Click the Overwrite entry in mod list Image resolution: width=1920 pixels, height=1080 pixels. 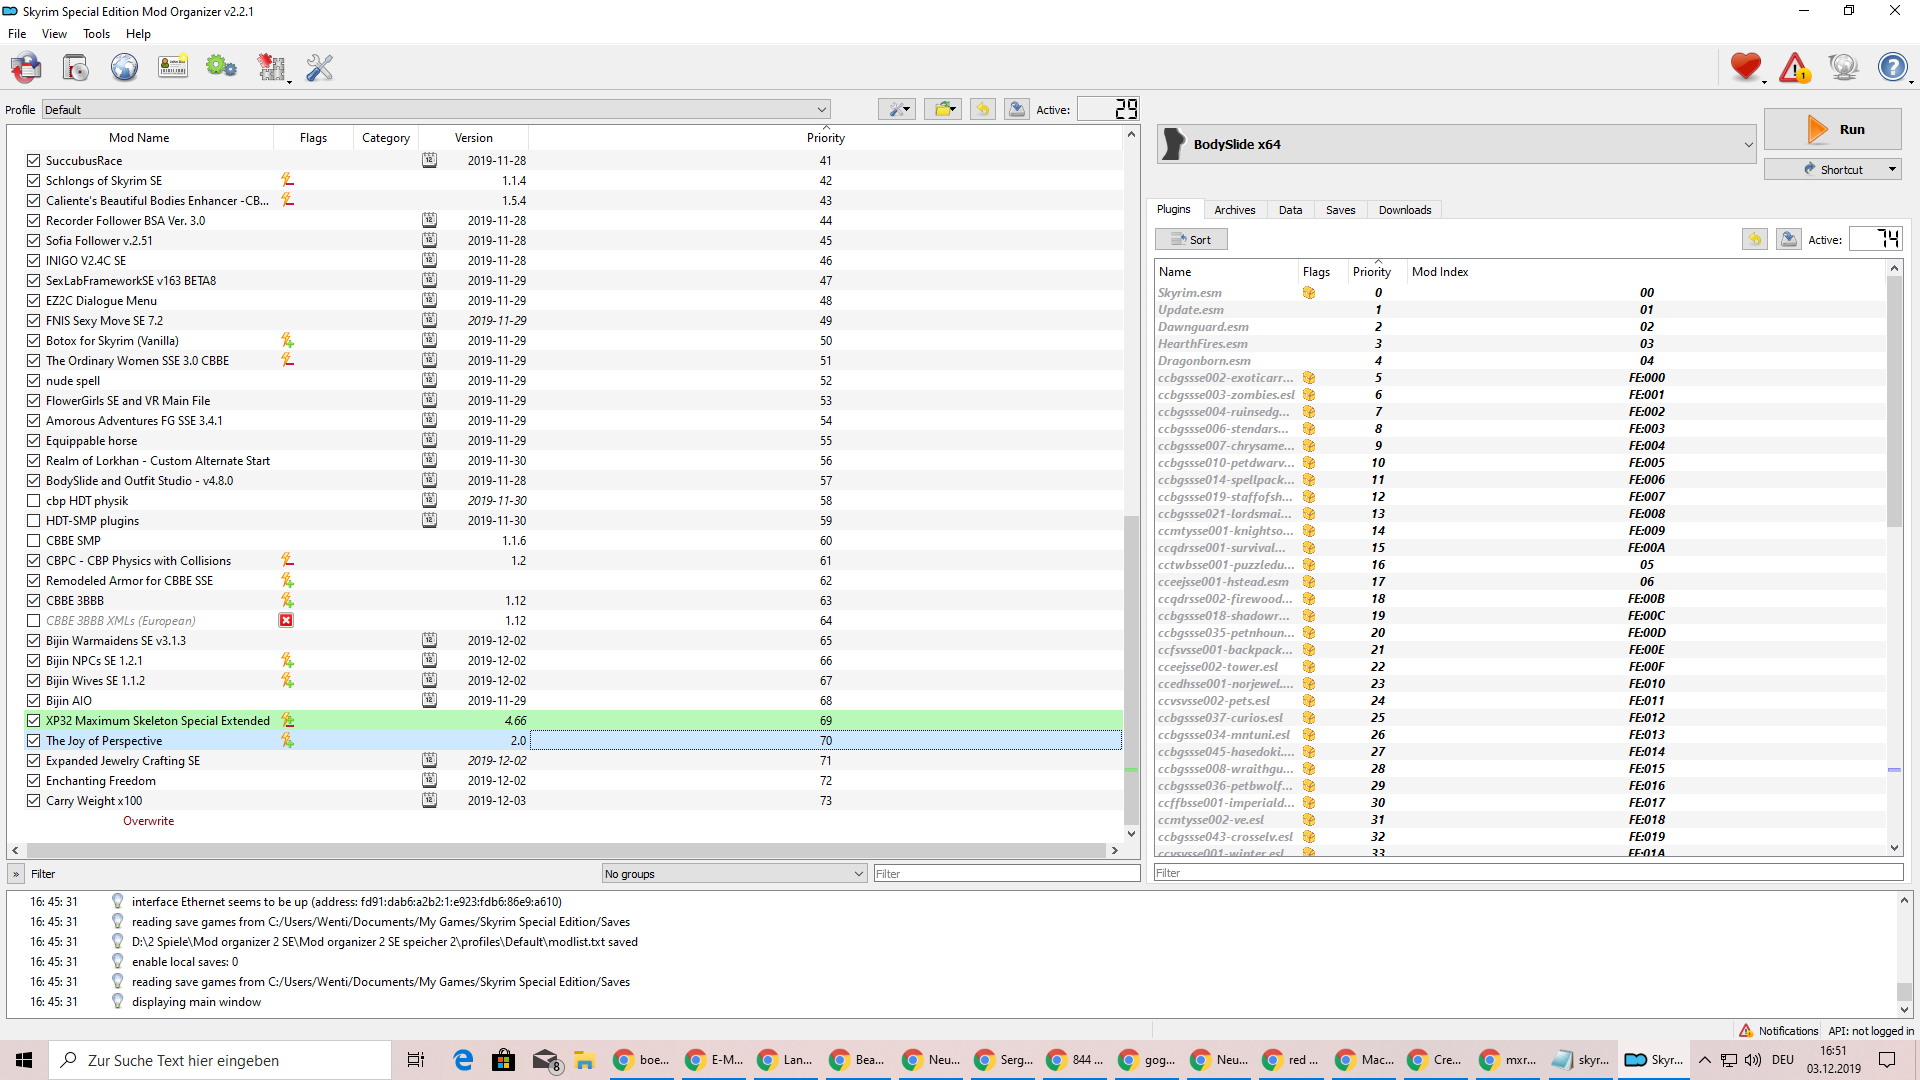tap(148, 821)
